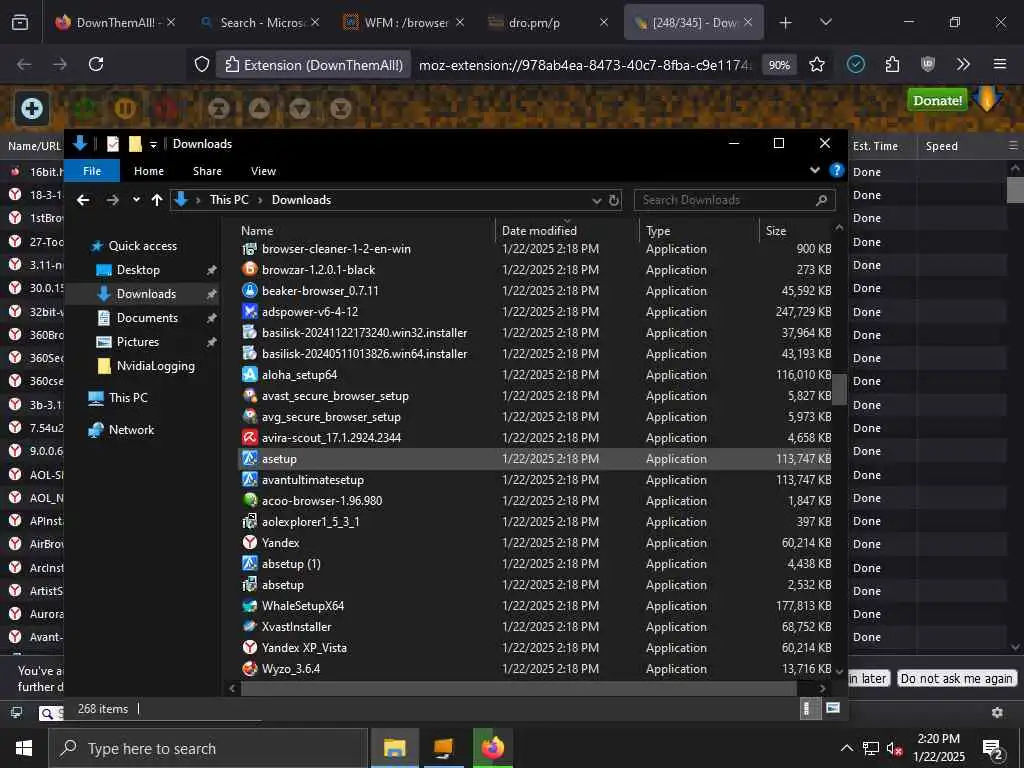Click the muted volume tray icon

tap(895, 749)
